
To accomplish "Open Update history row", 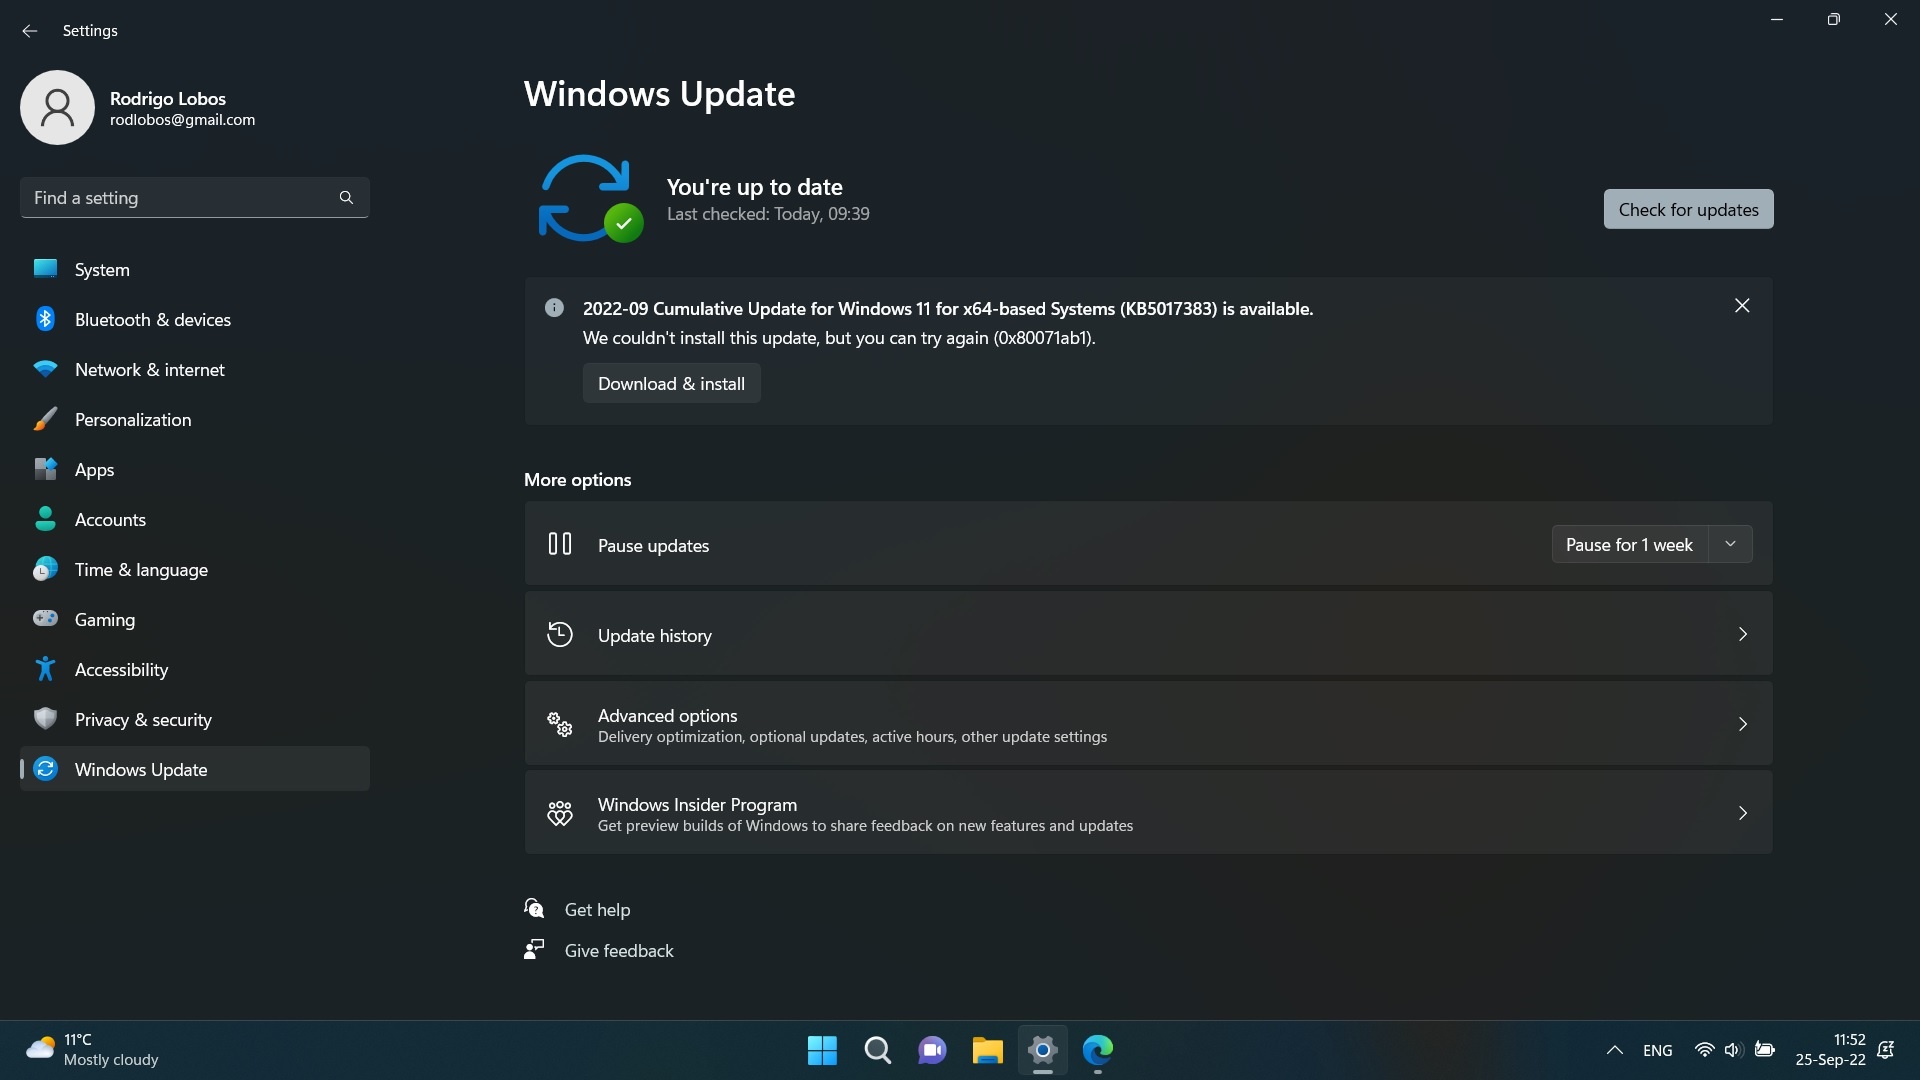I will tap(1148, 634).
